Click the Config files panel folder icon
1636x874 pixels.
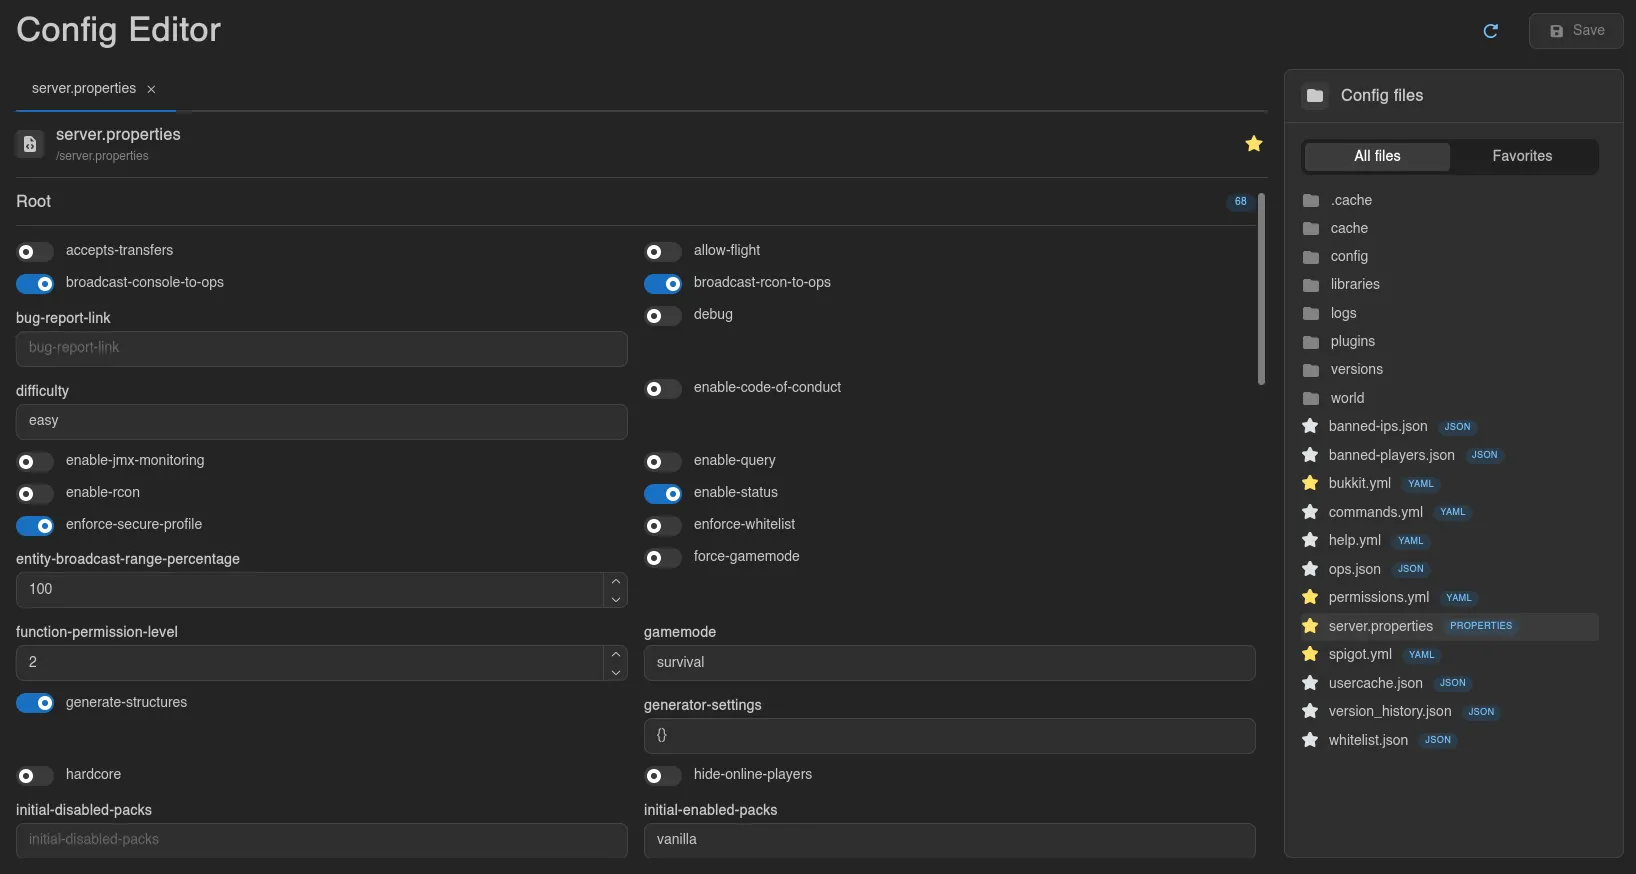point(1315,96)
